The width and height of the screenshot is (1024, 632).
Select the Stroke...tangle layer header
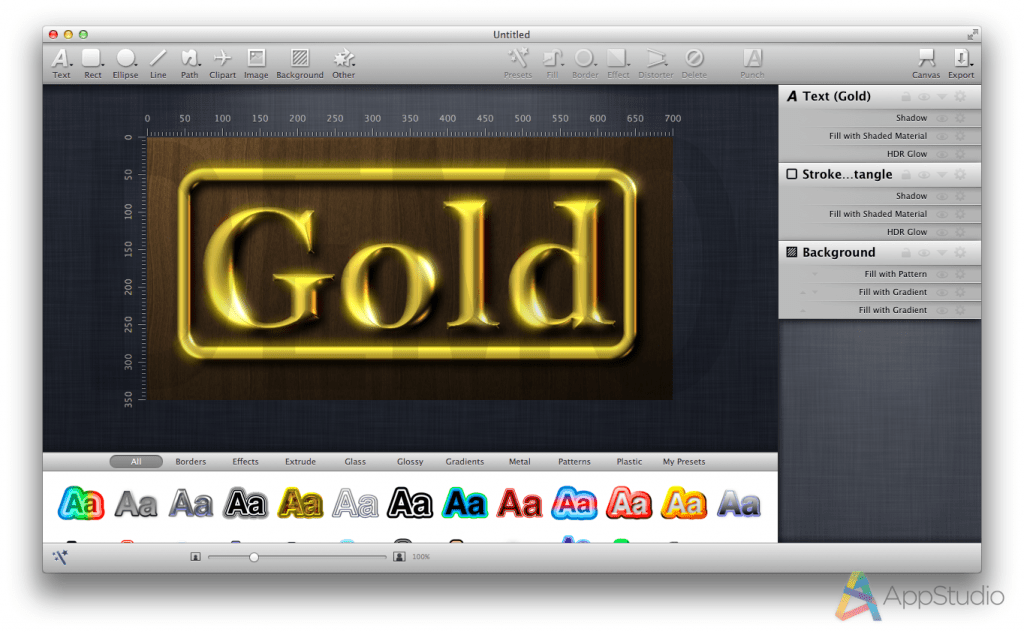pos(880,174)
